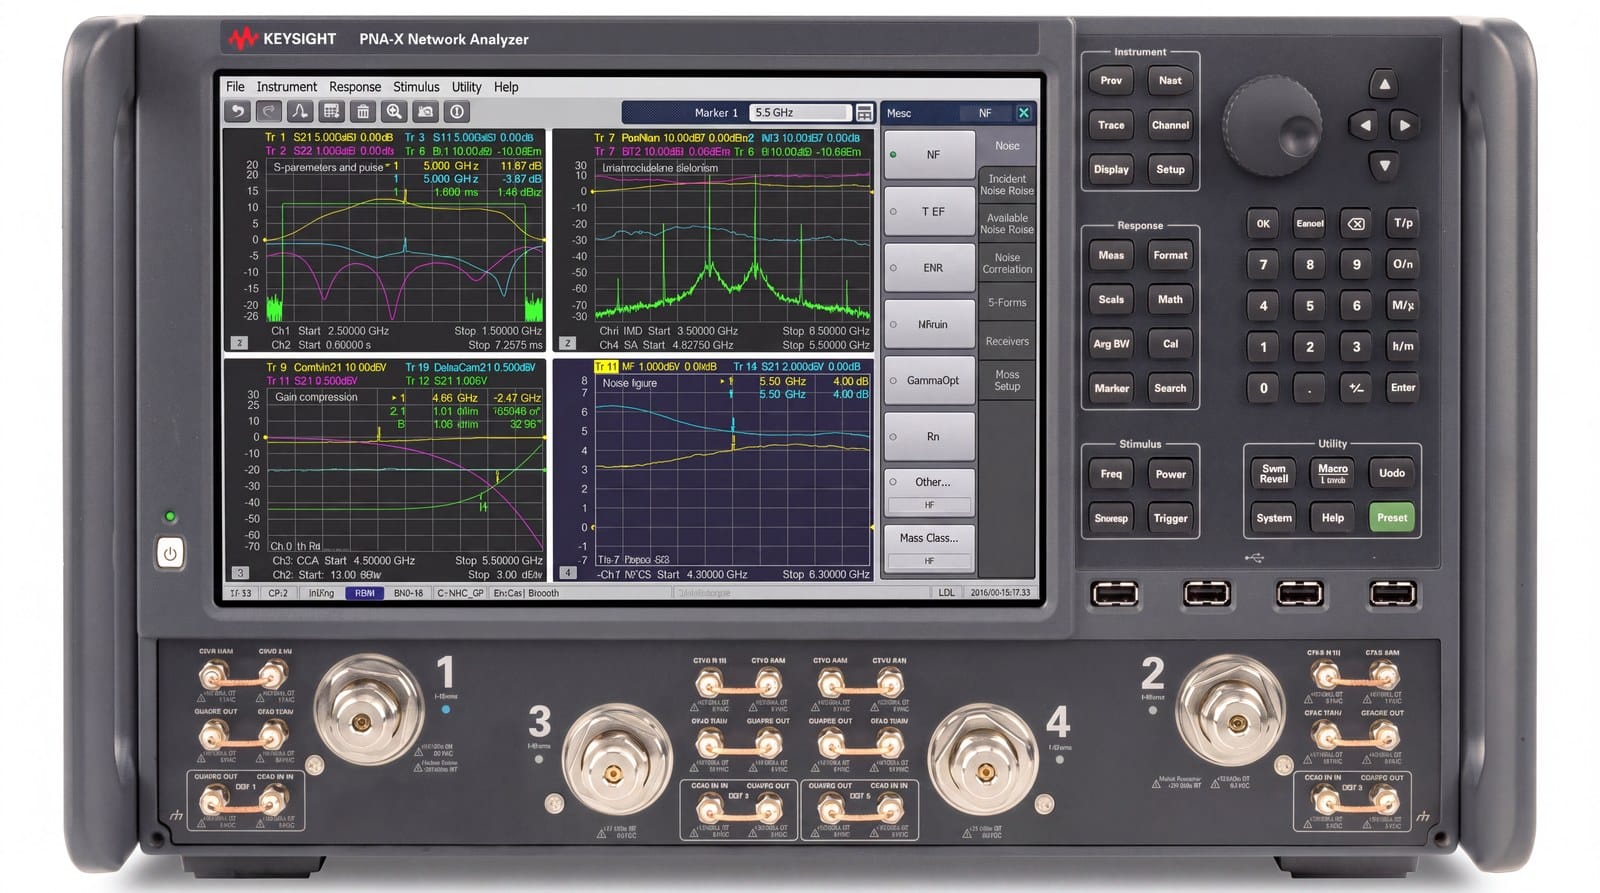Select the magnifier zoom toolbar icon
The height and width of the screenshot is (893, 1600).
pyautogui.click(x=395, y=112)
